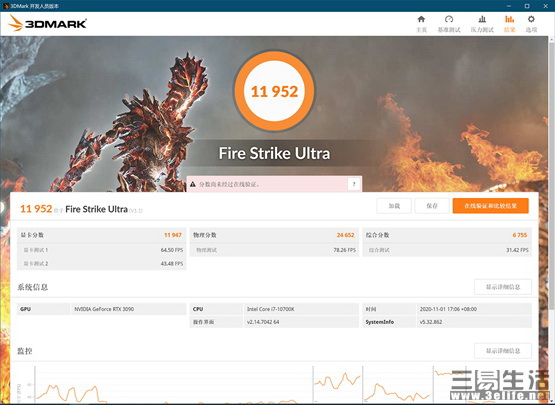
Task: Click the warning triangle icon in pink banner
Action: click(193, 184)
